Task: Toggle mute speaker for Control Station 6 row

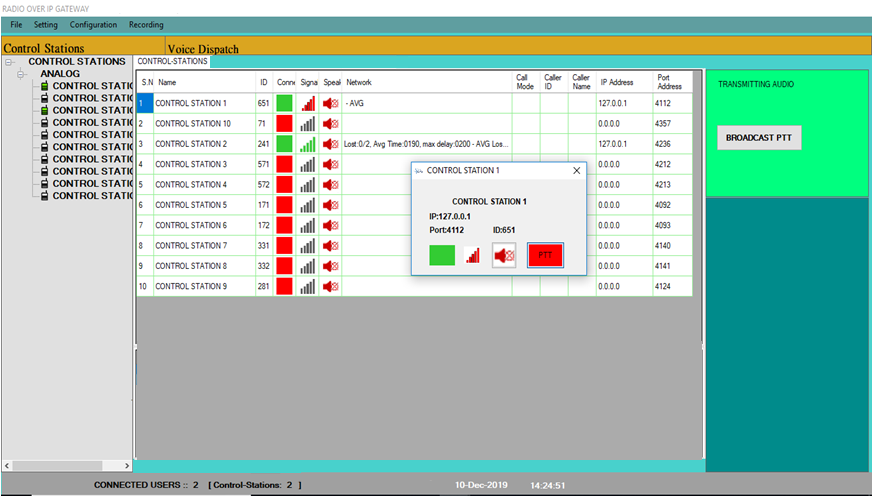Action: (331, 226)
